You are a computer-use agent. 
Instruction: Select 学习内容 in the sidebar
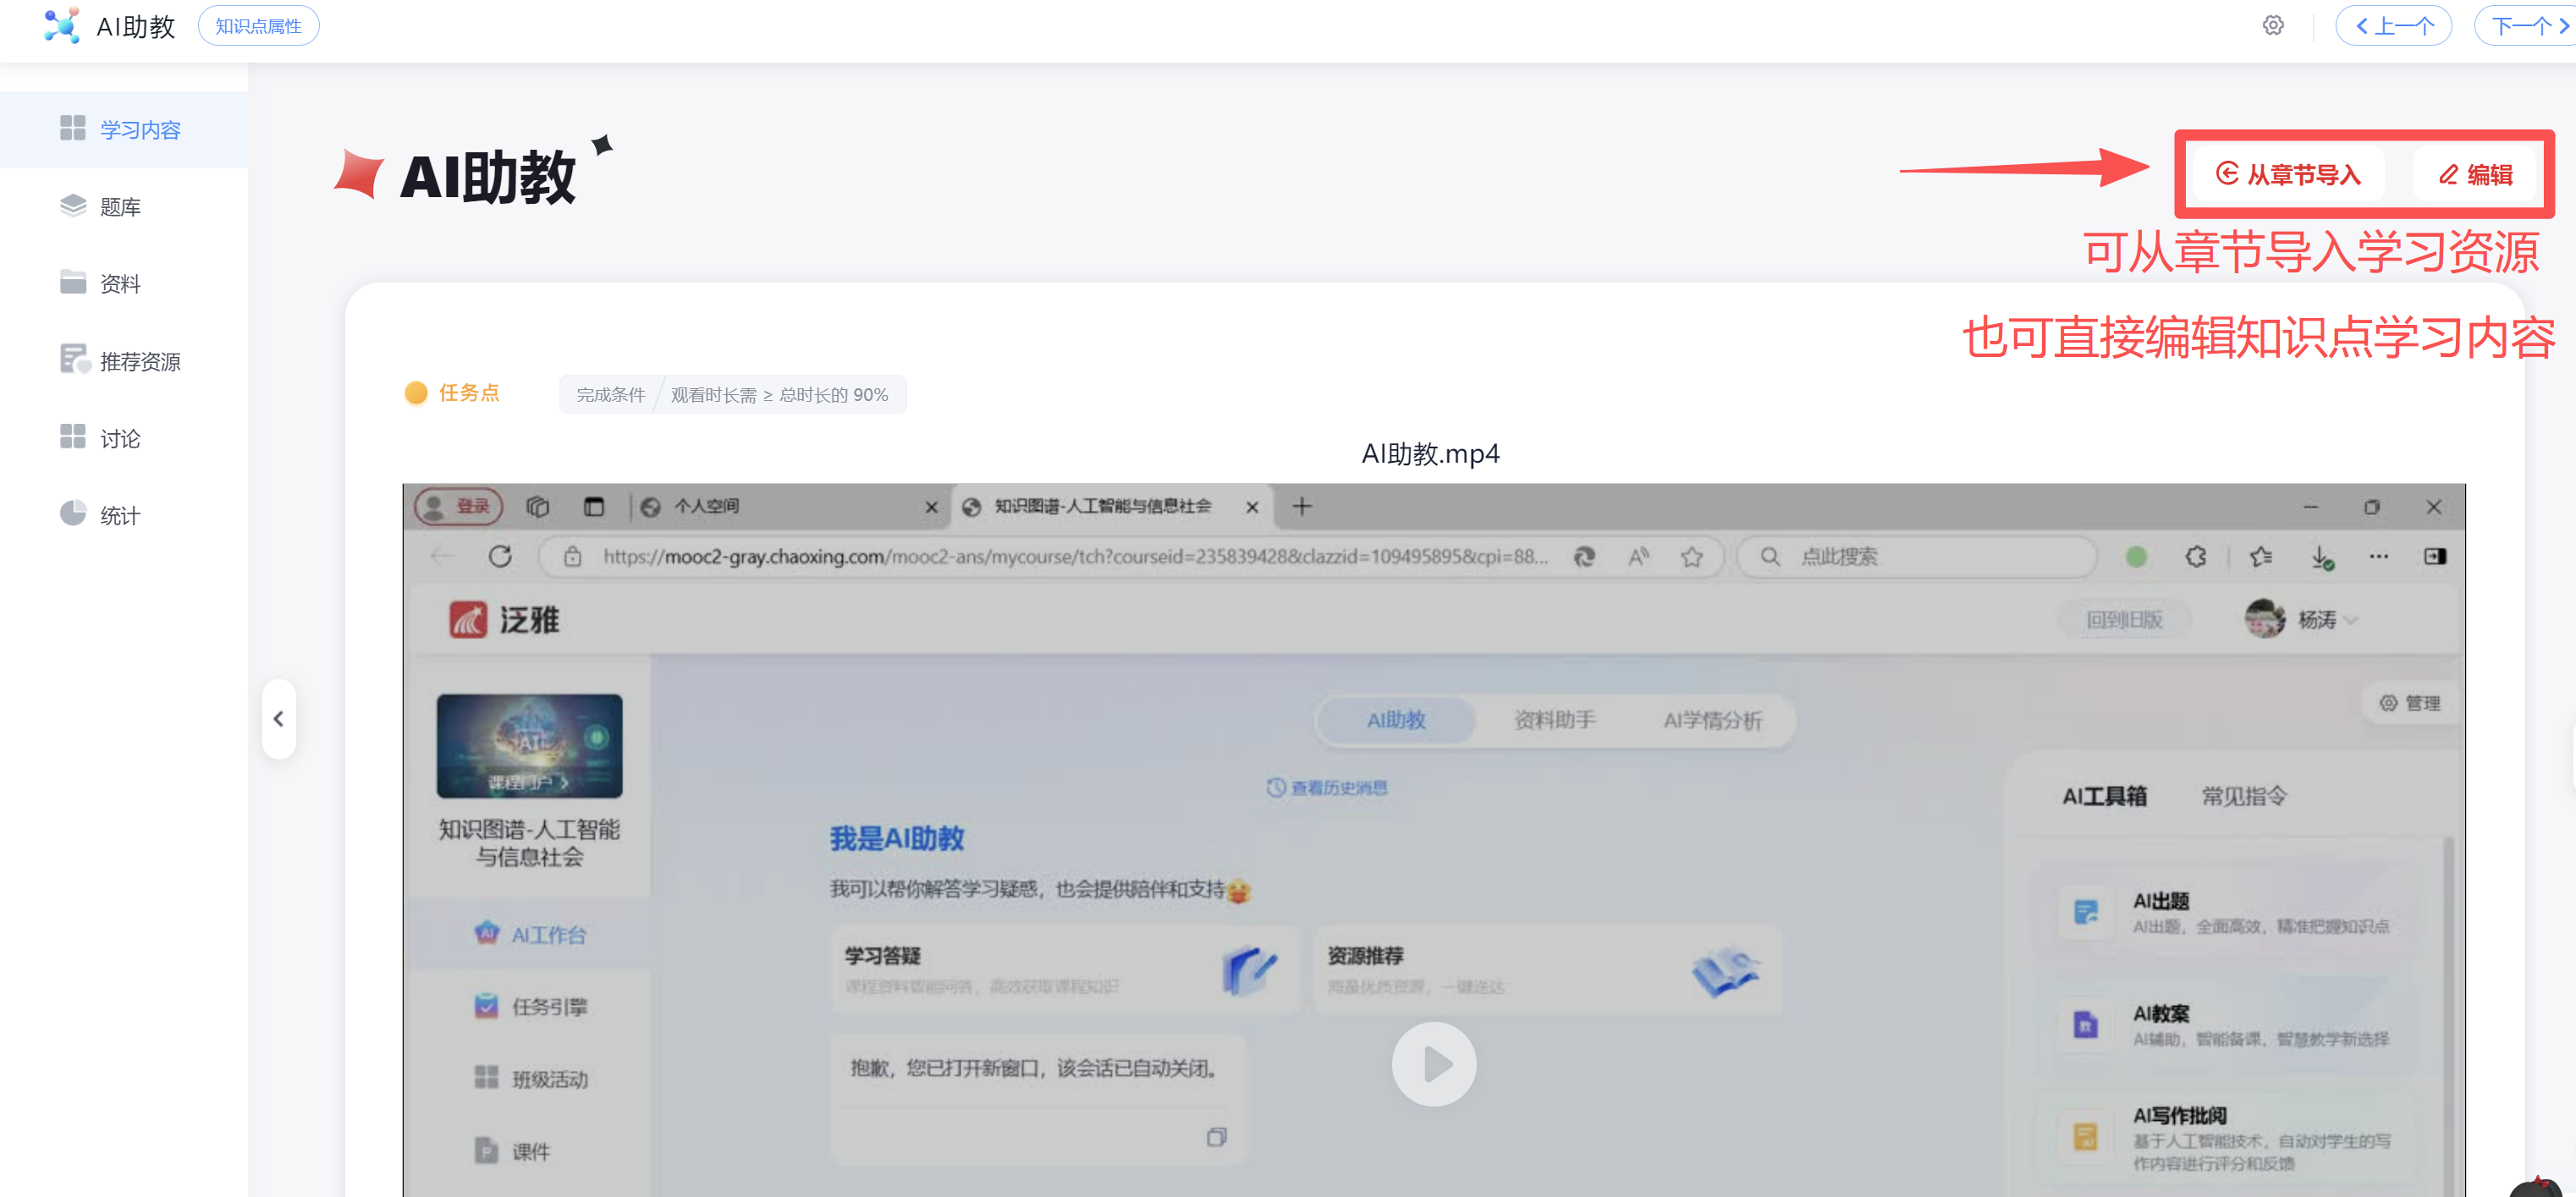pos(124,129)
